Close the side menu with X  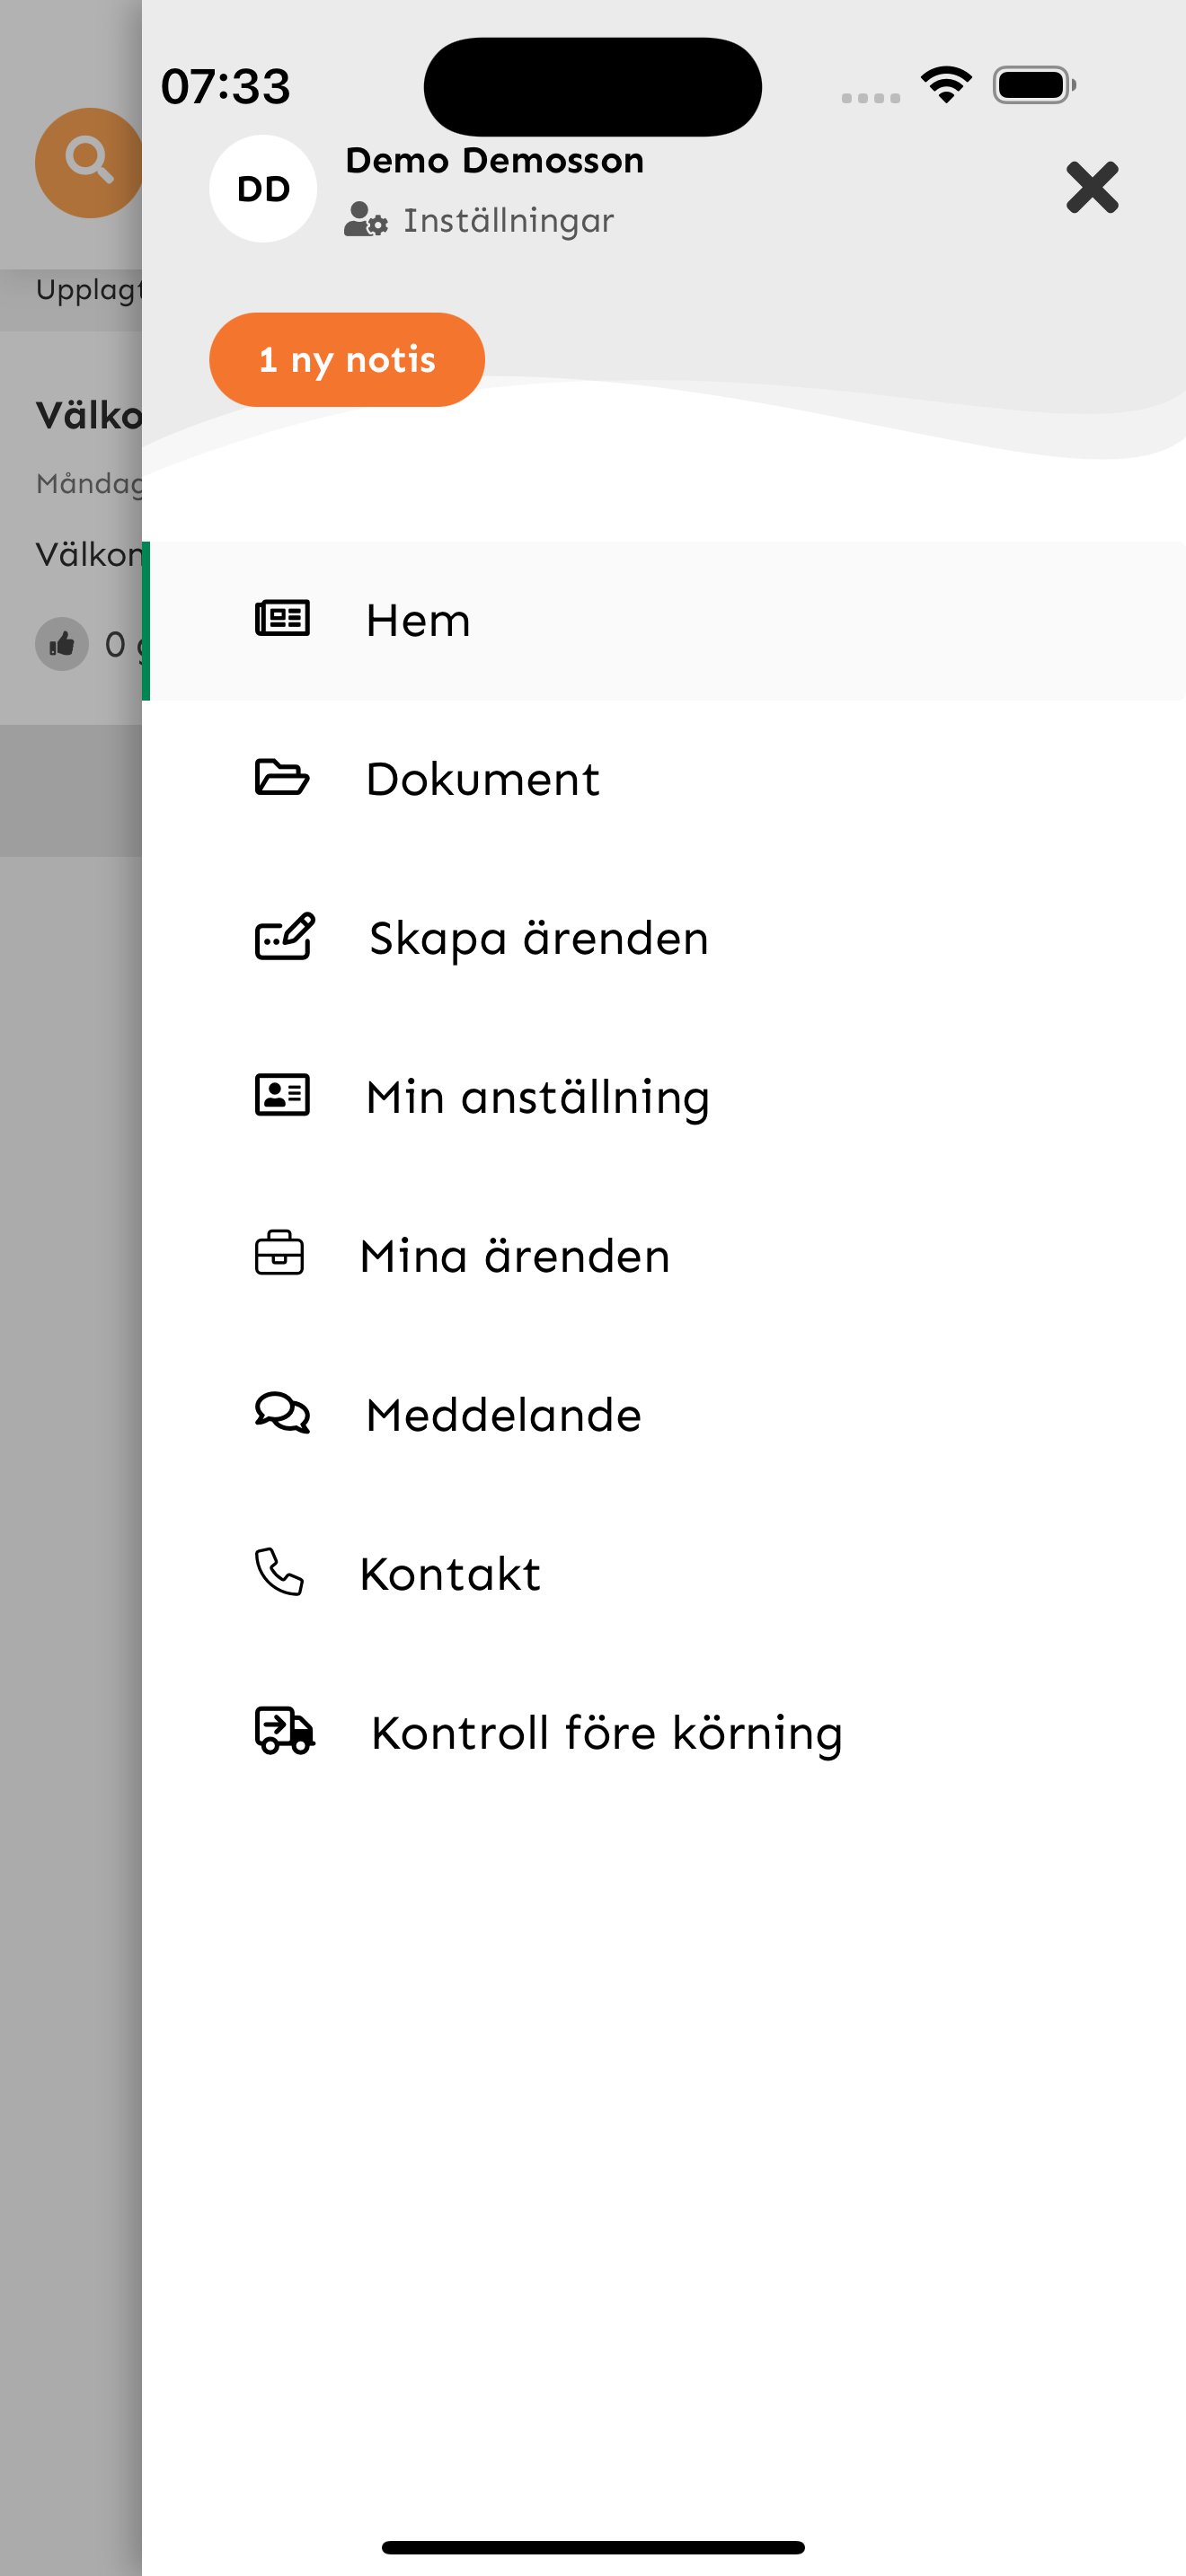[1092, 188]
